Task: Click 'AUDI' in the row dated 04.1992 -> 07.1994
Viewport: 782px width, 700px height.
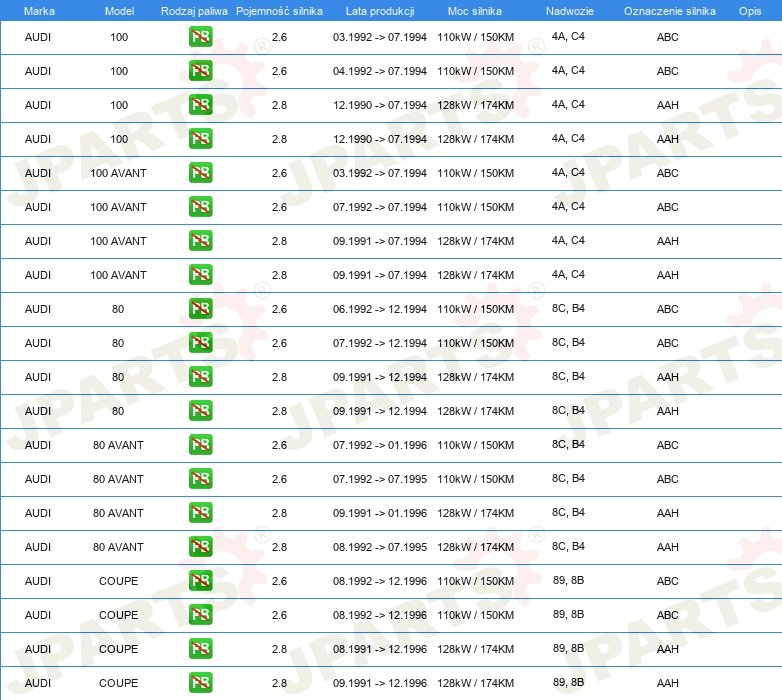Action: [x=38, y=71]
